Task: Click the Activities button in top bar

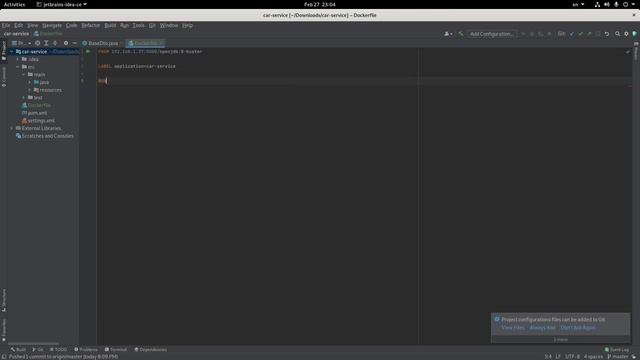Action: (14, 4)
